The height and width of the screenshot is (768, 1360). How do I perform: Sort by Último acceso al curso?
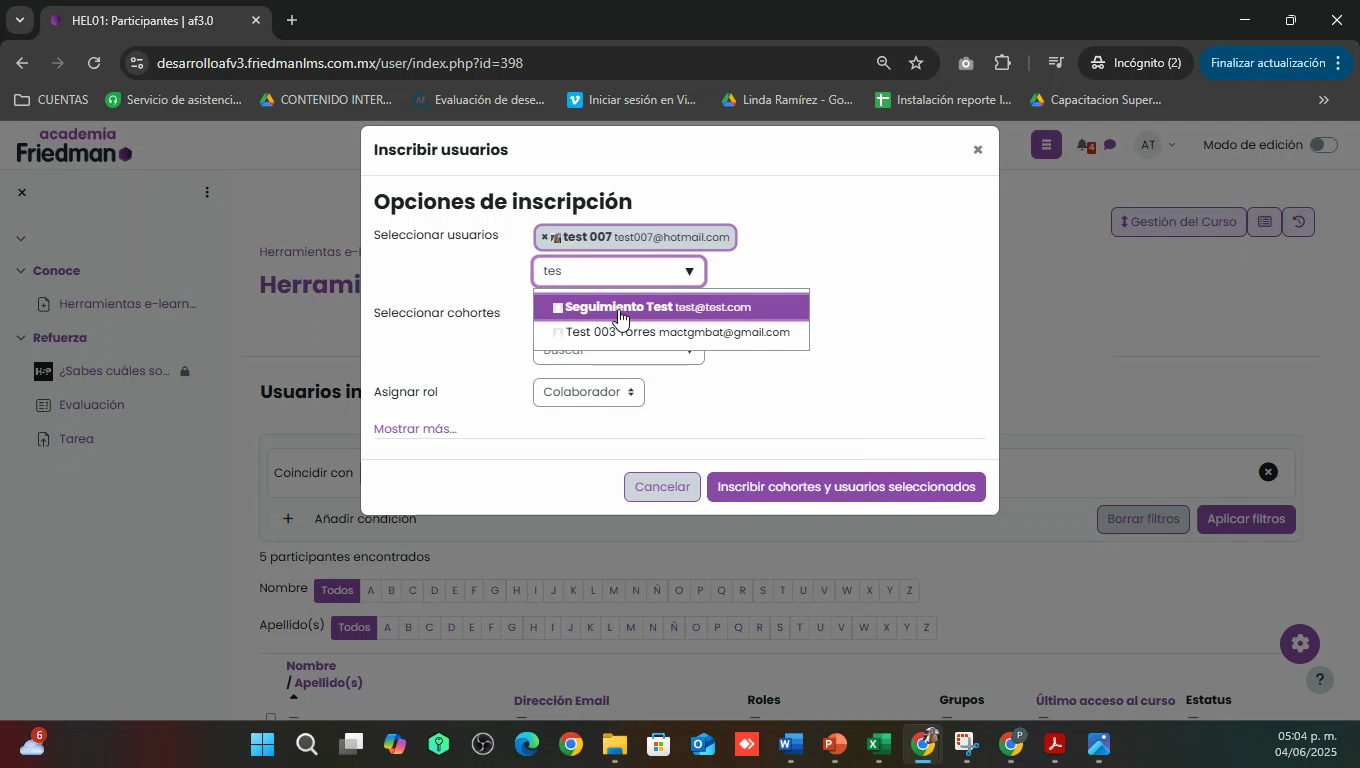(1105, 700)
